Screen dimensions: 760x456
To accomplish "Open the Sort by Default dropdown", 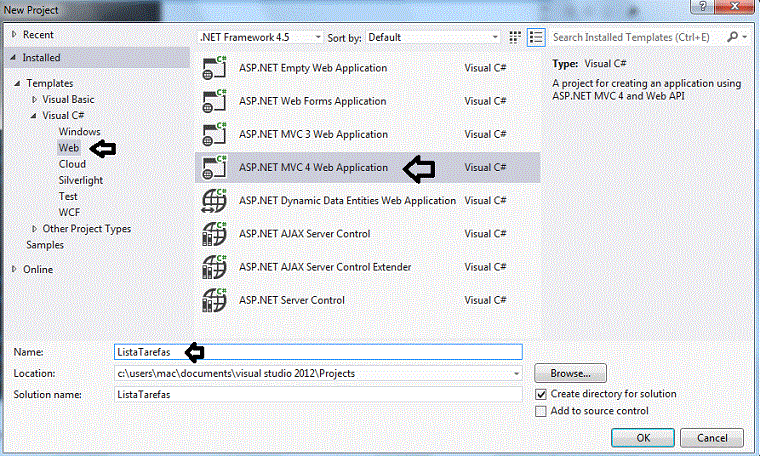I will (433, 37).
